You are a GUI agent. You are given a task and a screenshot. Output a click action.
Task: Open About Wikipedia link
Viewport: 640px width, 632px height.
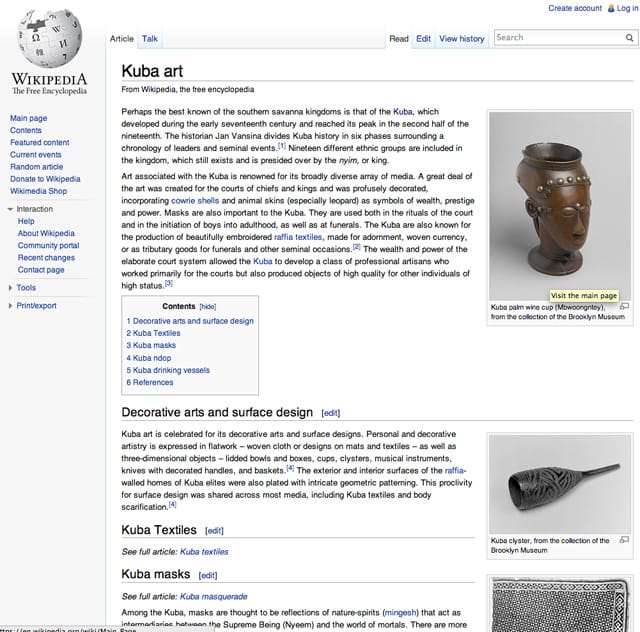click(46, 233)
